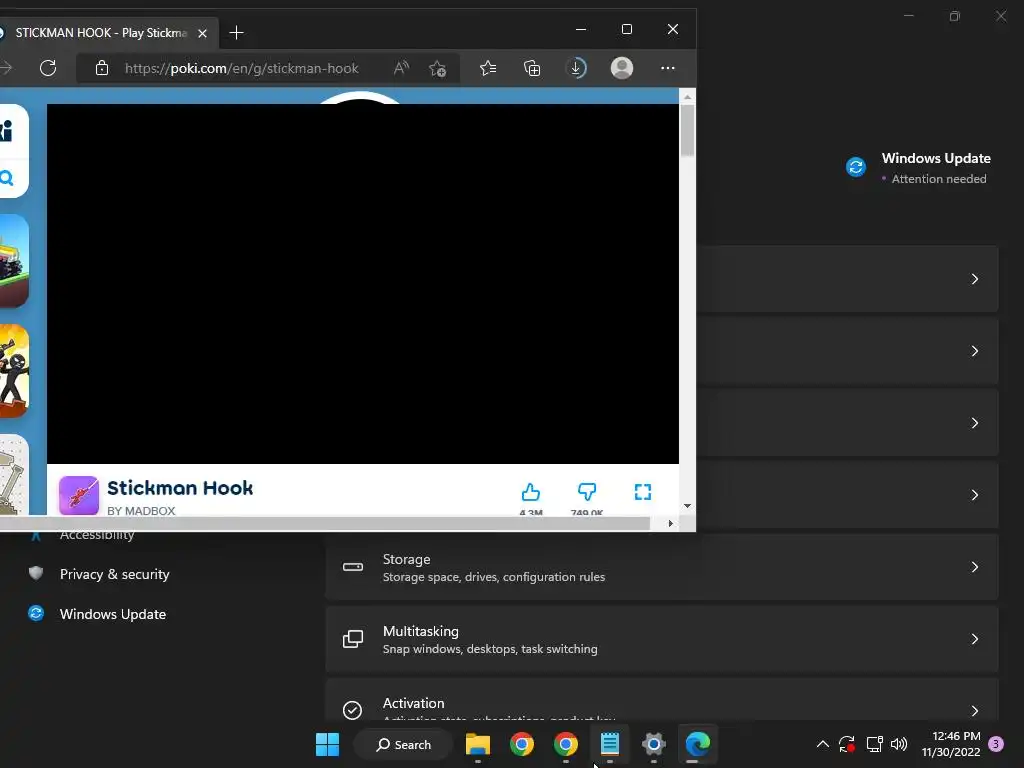The image size is (1024, 768).
Task: Close the STICKMAN HOOK tab
Action: 202,33
